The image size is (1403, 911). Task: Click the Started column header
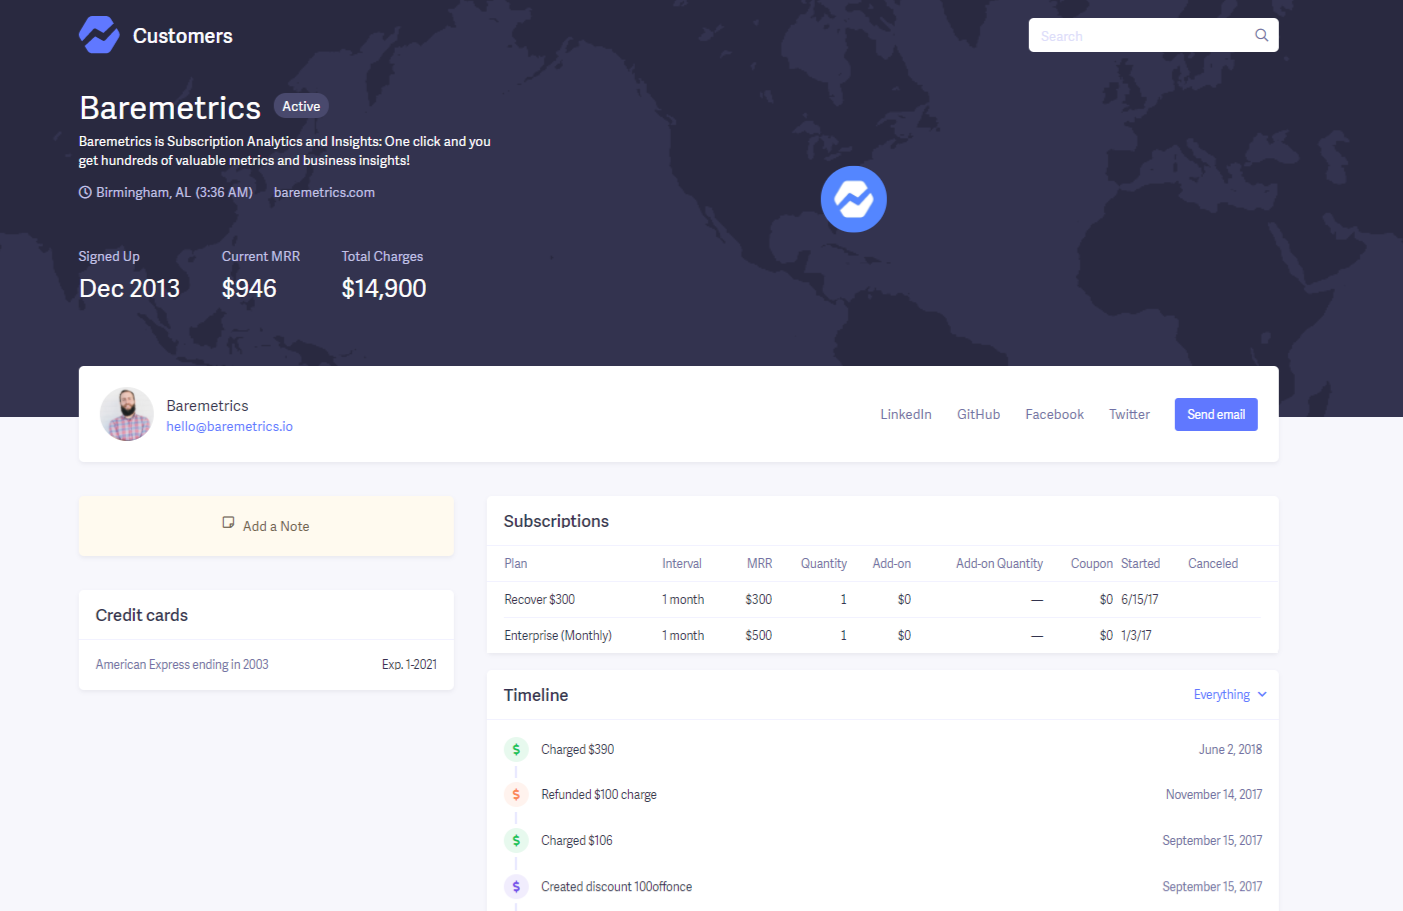[x=1140, y=563]
